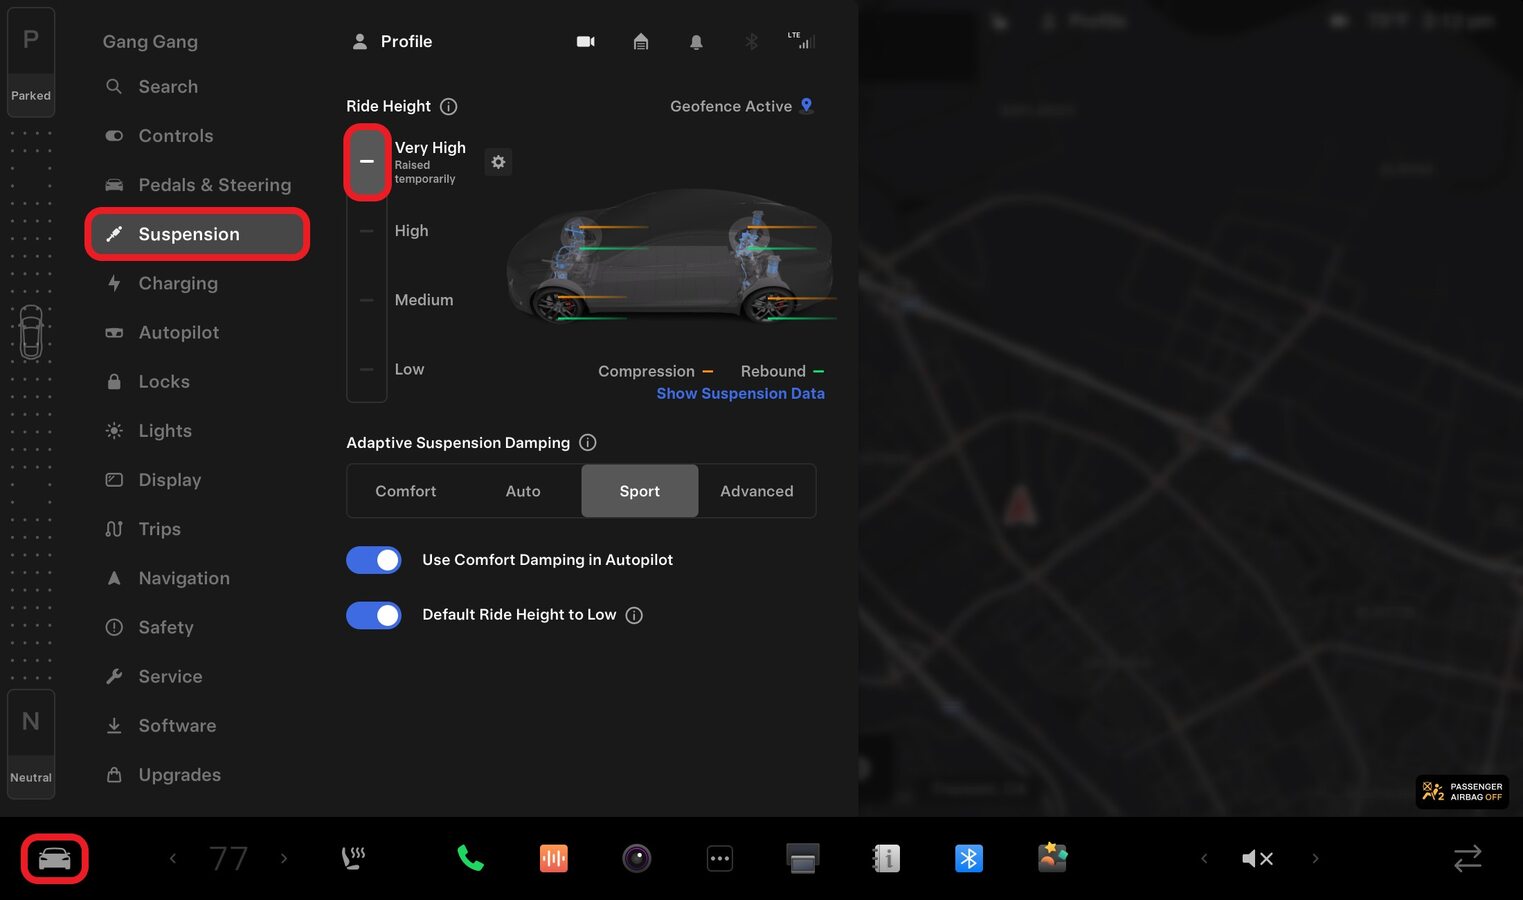Go to Autopilot settings
This screenshot has width=1523, height=900.
pos(178,332)
